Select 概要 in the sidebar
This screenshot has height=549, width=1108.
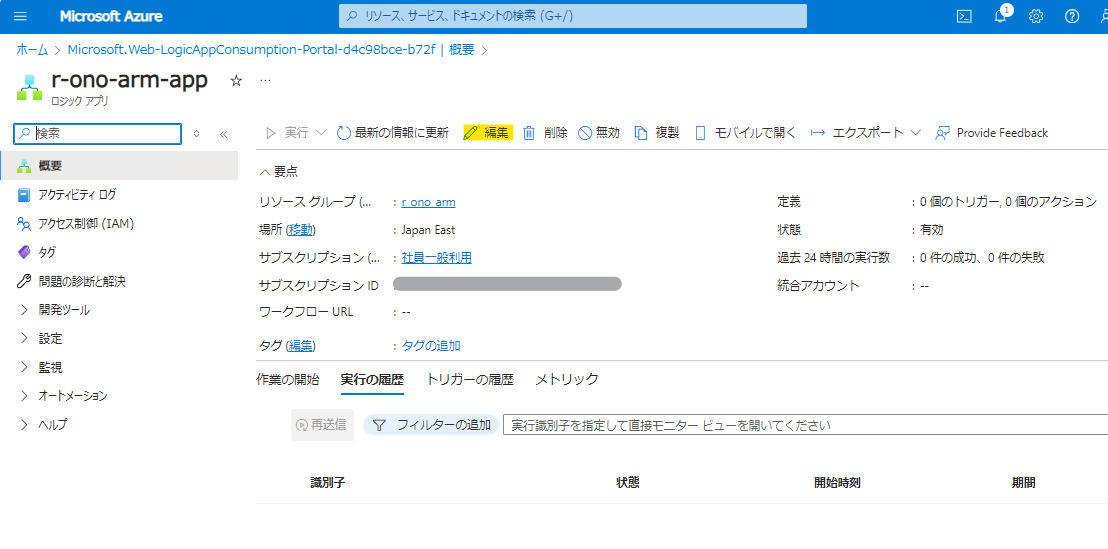[x=119, y=166]
